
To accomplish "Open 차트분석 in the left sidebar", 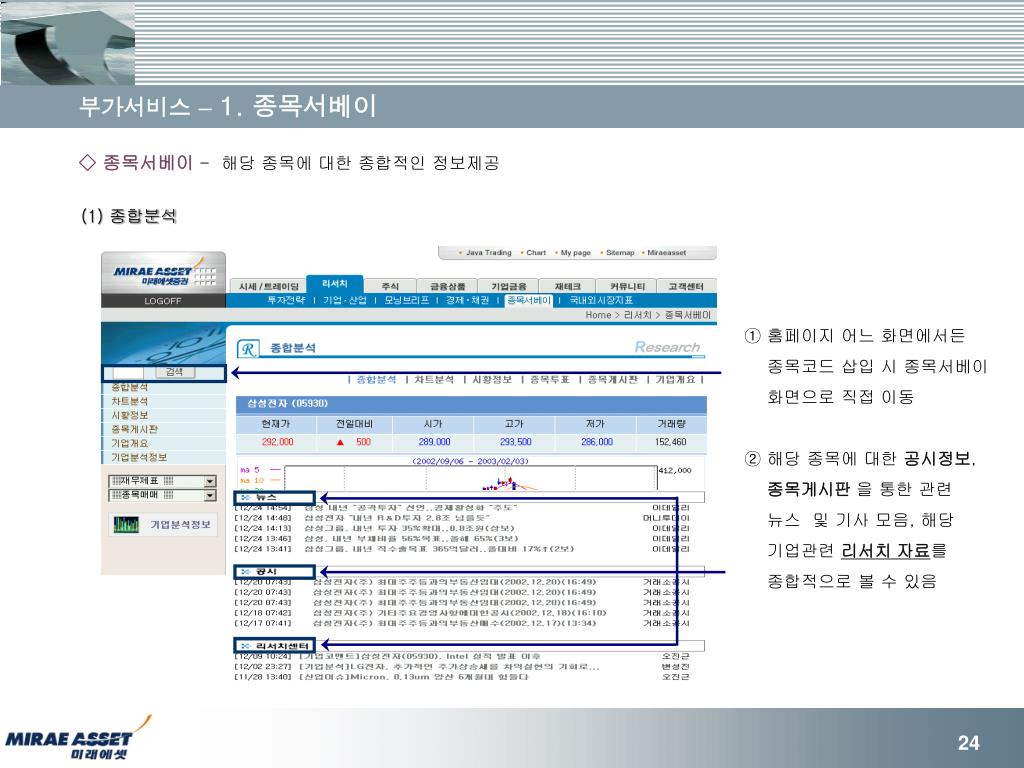I will 129,401.
